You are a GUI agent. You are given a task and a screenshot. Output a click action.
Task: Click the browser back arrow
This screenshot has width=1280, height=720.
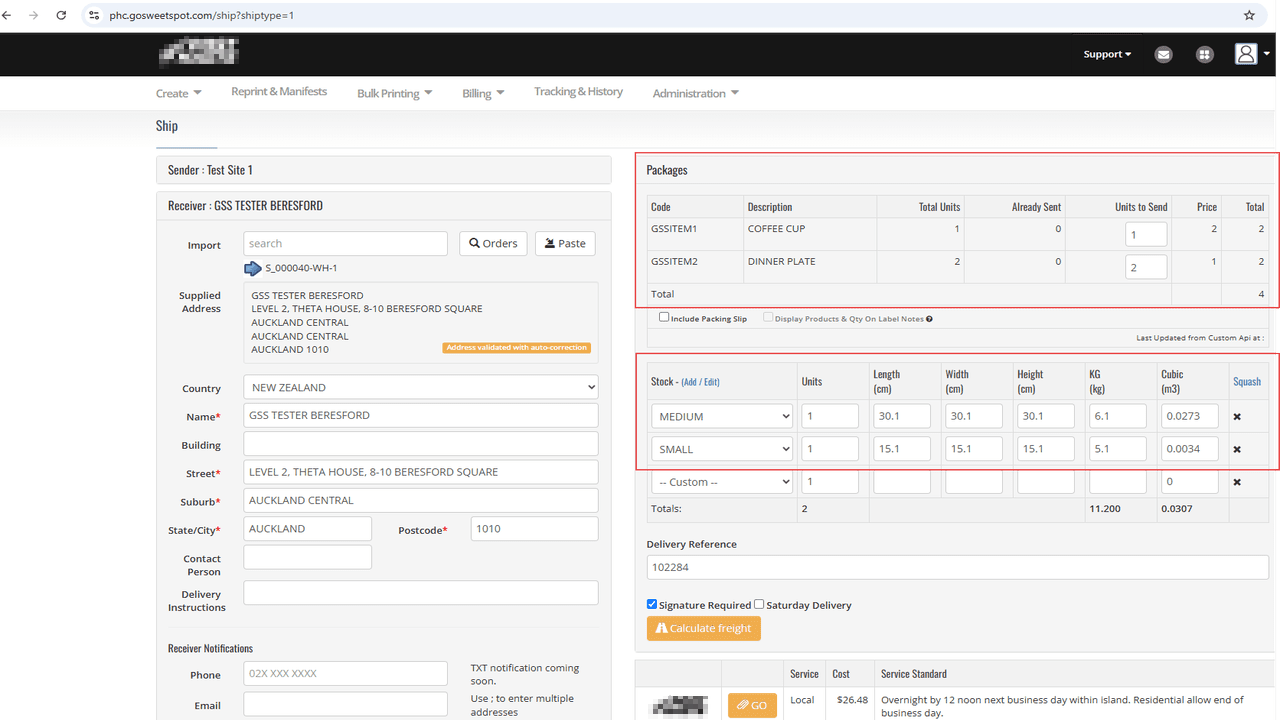coord(8,16)
